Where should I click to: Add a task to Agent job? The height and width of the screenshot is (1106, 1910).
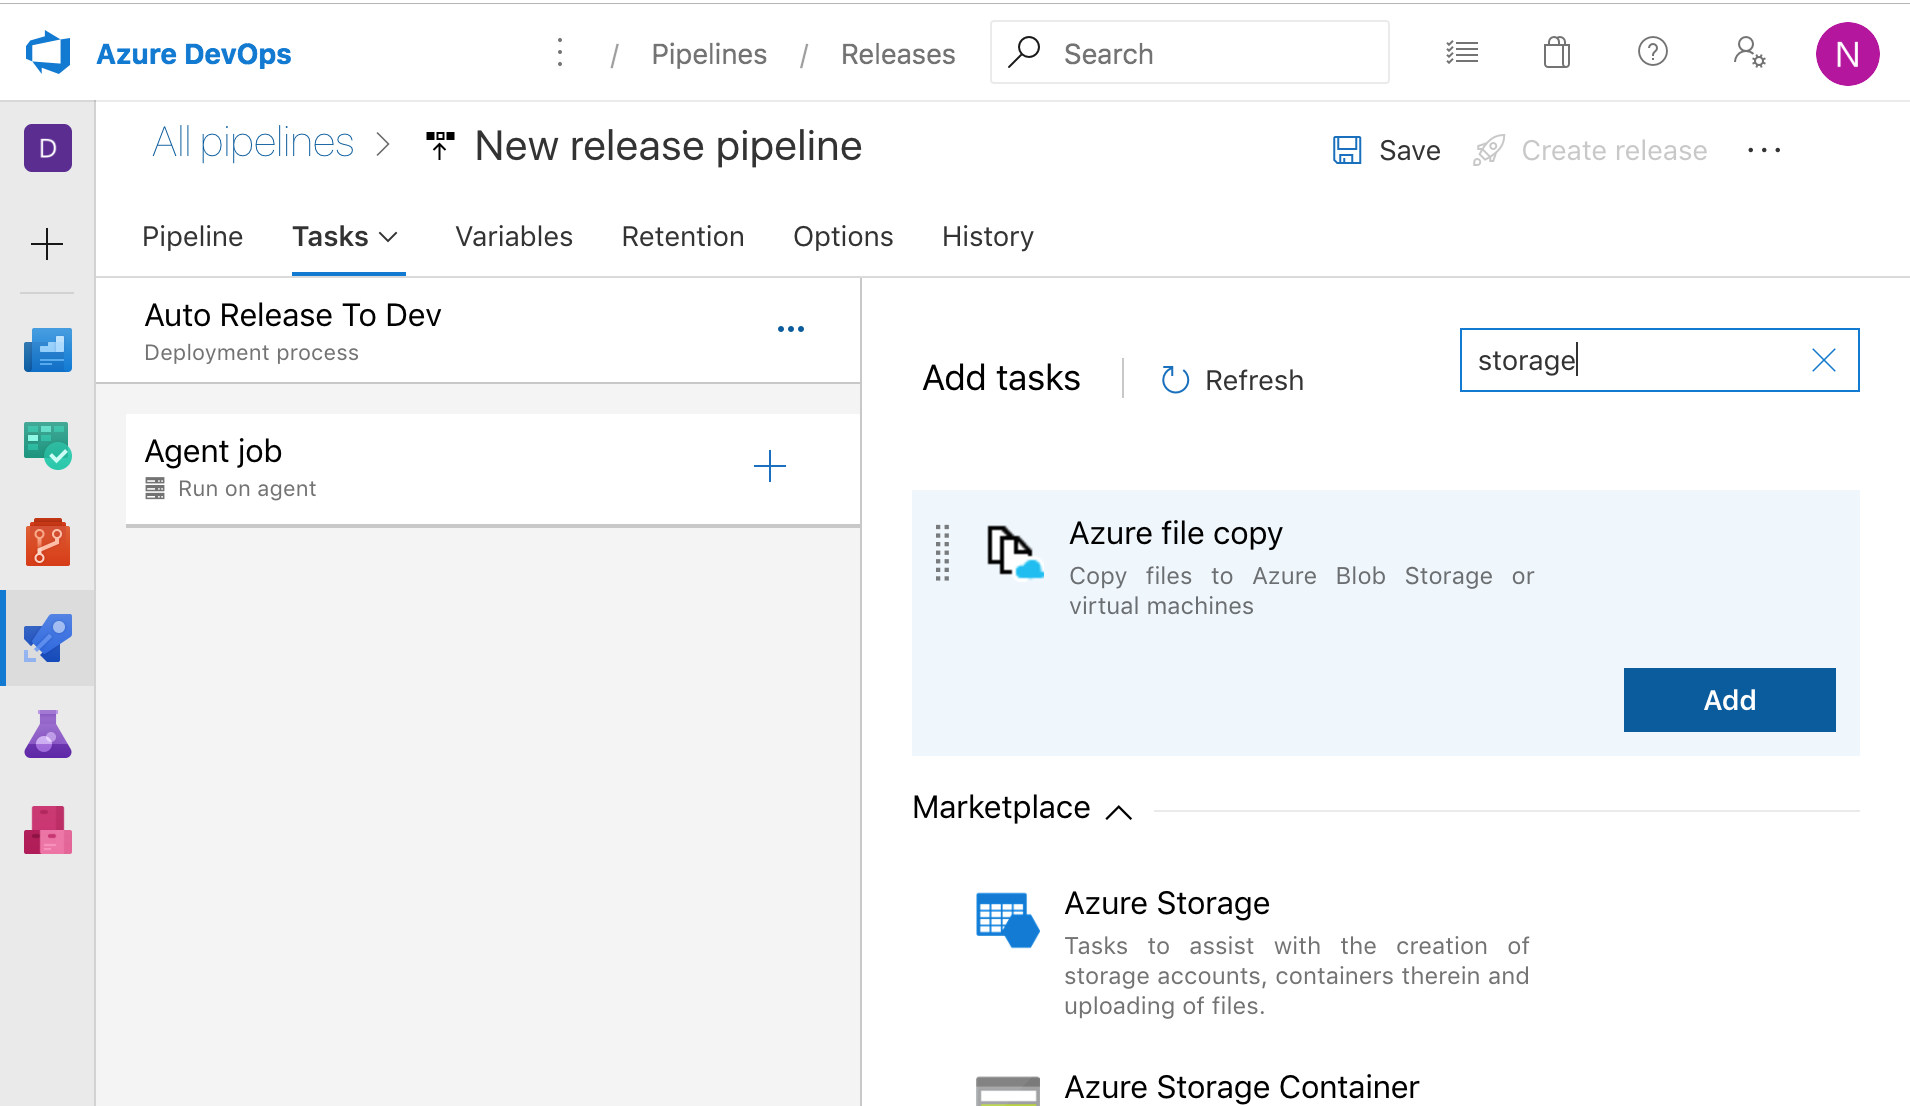click(x=770, y=466)
